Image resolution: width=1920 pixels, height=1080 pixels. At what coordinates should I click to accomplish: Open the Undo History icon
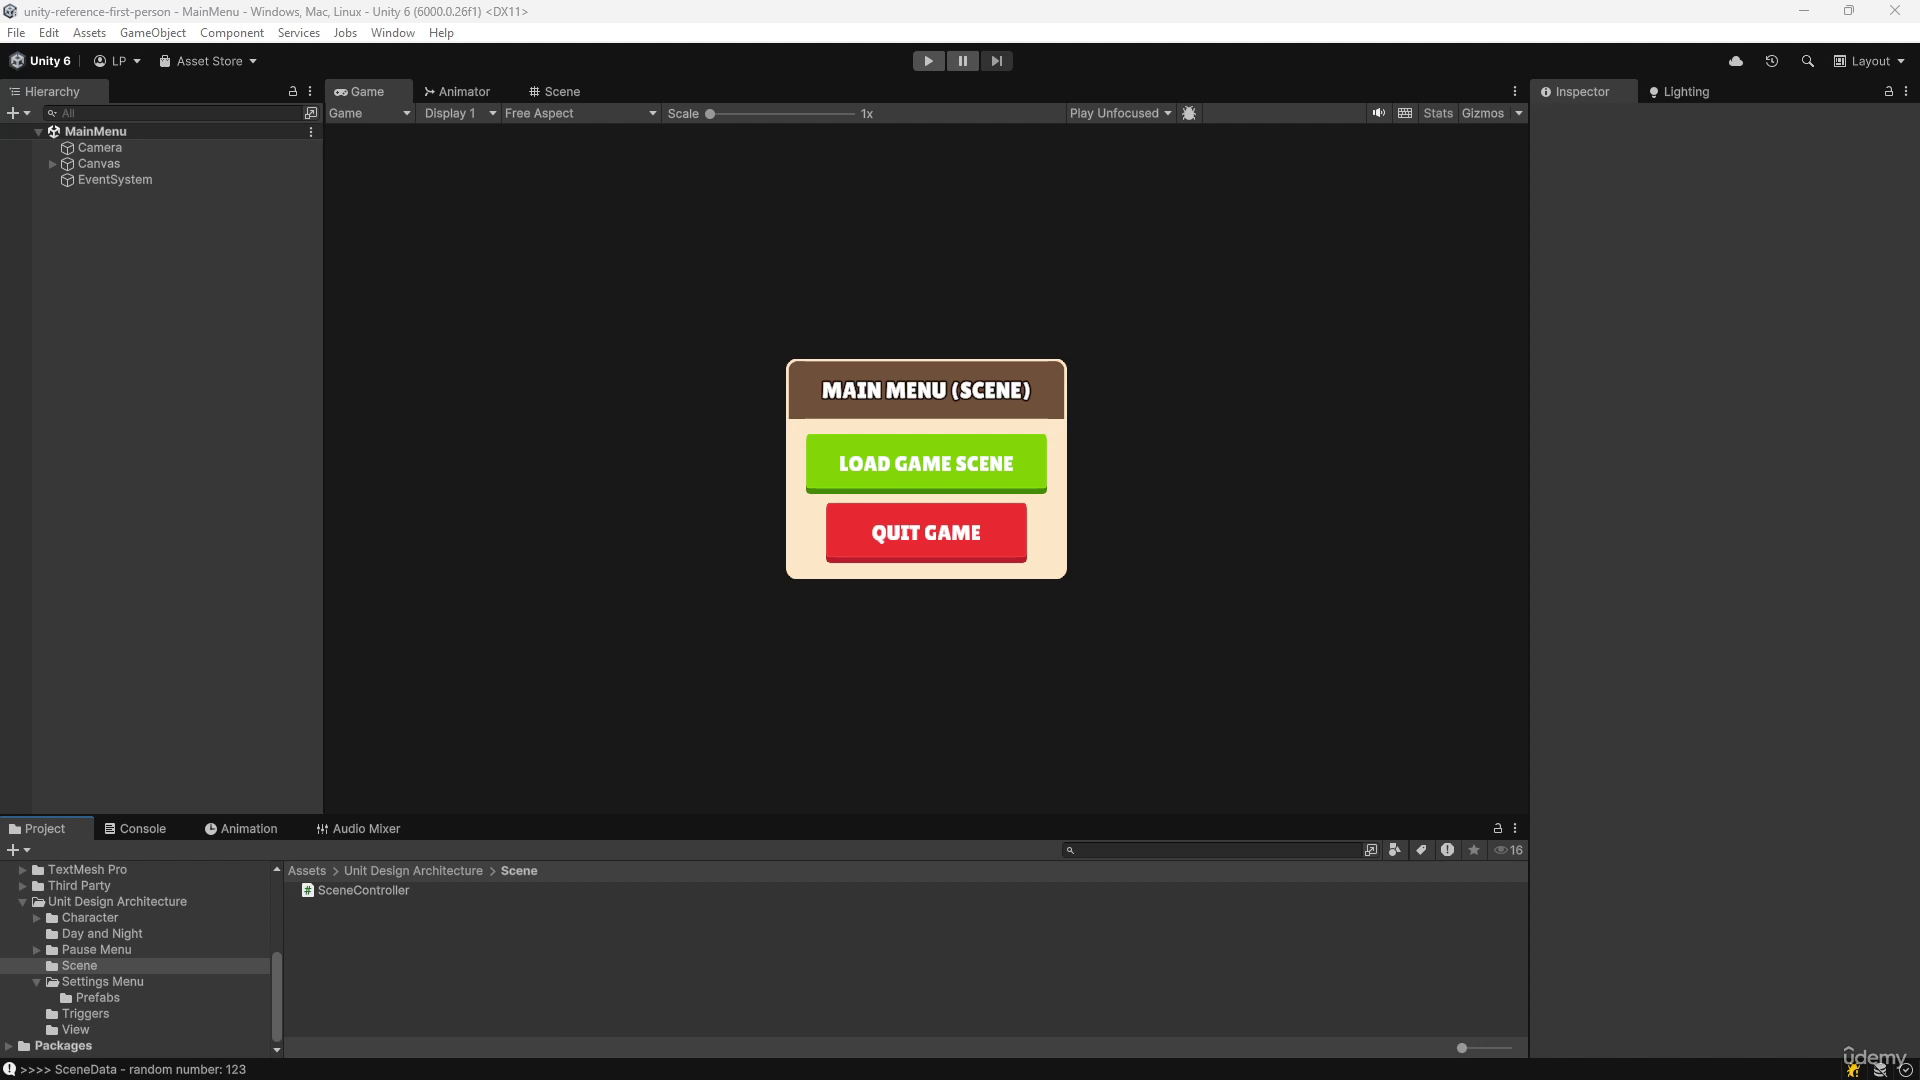pyautogui.click(x=1772, y=61)
